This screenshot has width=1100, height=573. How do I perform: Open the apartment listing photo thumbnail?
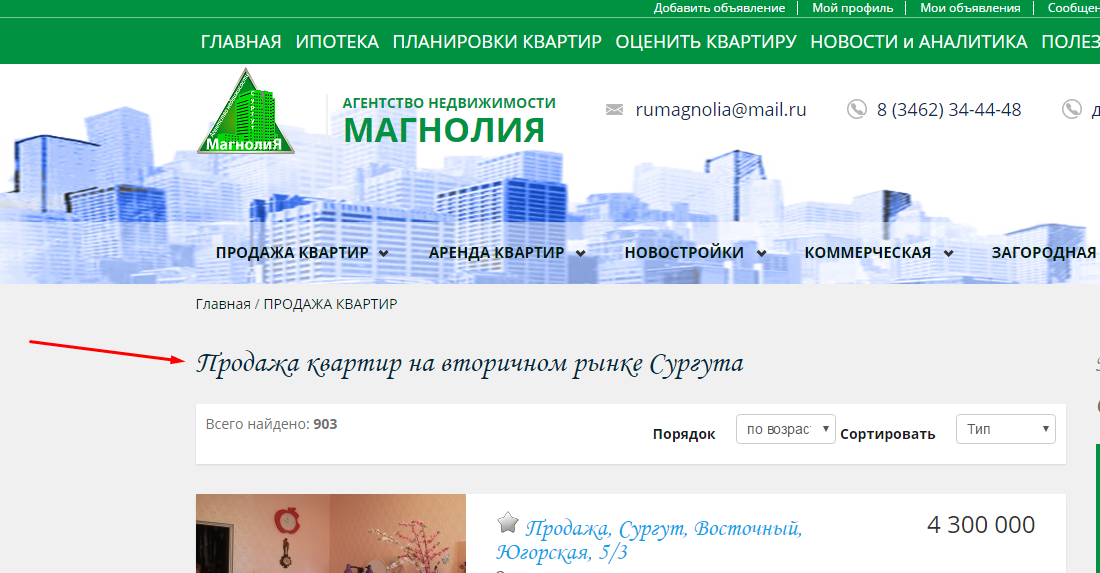330,534
